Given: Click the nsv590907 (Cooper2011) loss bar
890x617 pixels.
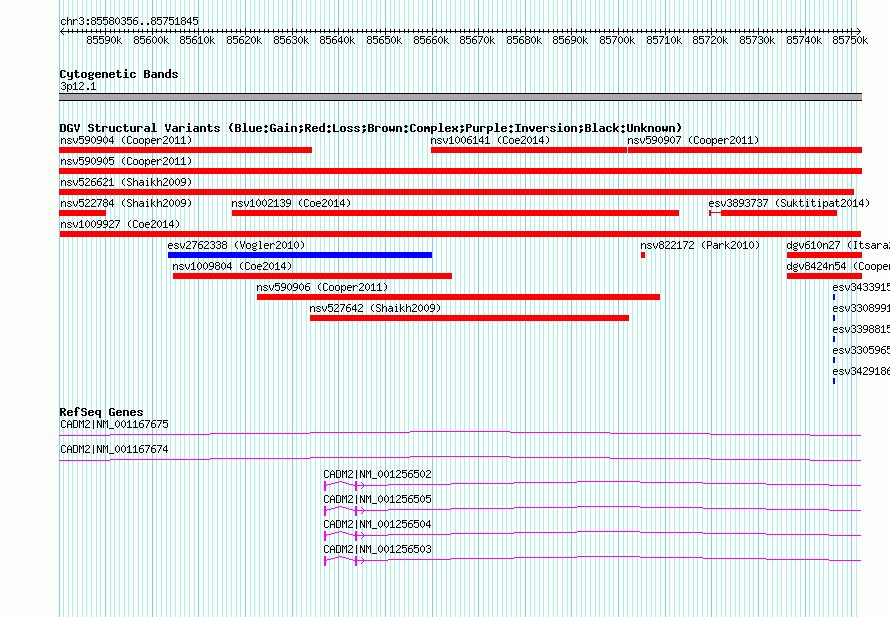Looking at the screenshot, I should point(745,150).
